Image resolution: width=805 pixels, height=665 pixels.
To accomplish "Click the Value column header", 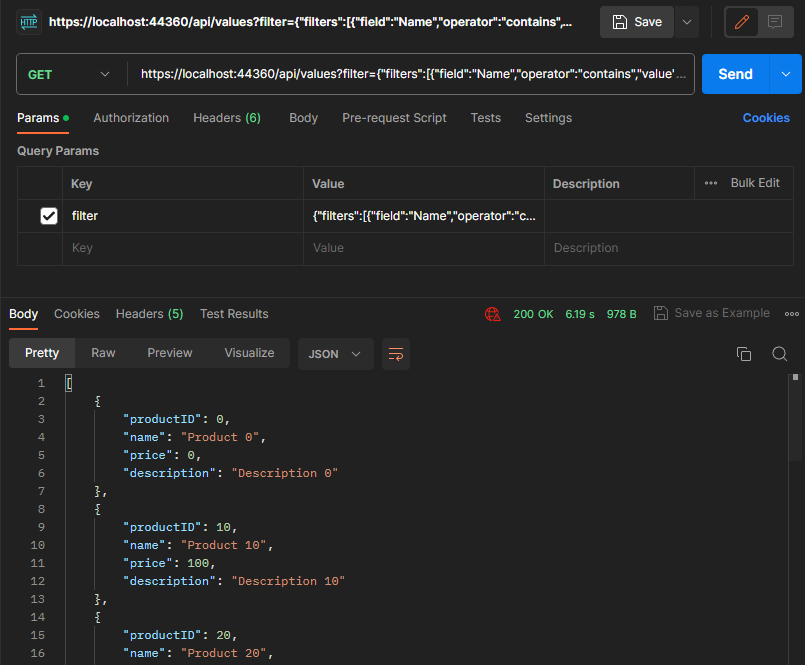I will (x=328, y=184).
